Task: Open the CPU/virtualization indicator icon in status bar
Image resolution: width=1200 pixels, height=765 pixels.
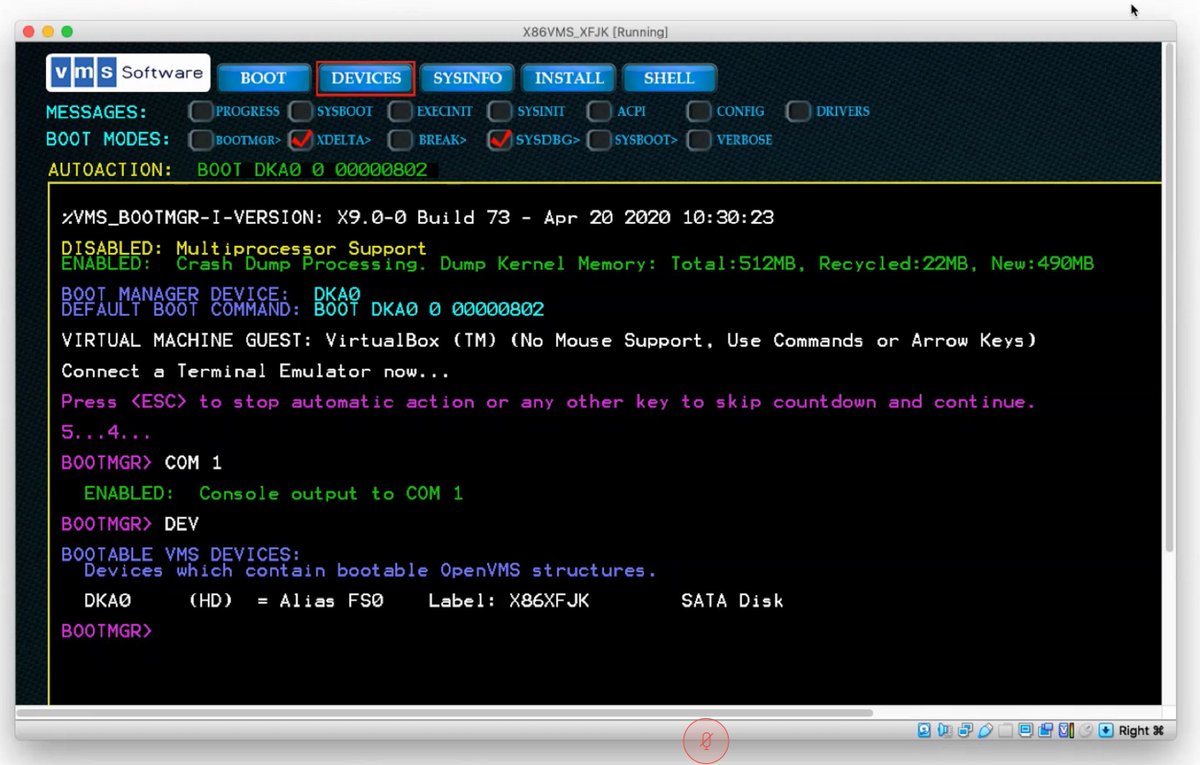Action: click(1066, 731)
